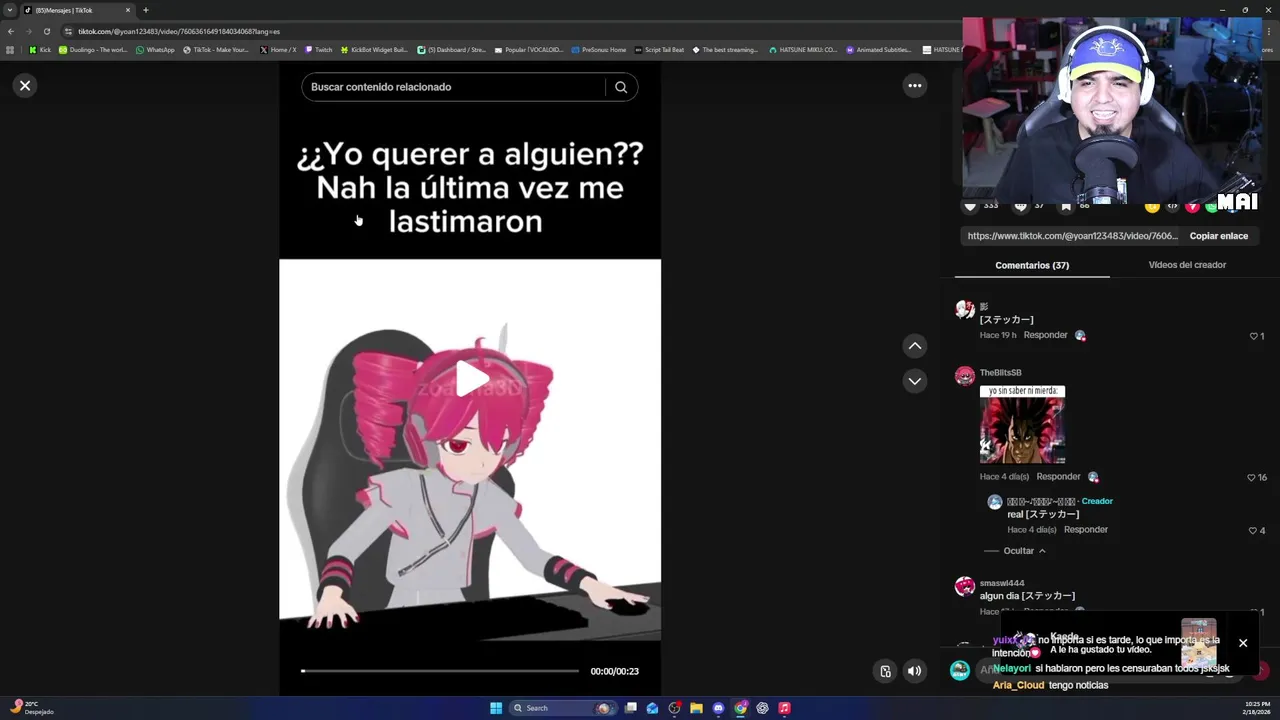Click Copiar enlace button
Screen dimensions: 1280x720
point(1218,236)
